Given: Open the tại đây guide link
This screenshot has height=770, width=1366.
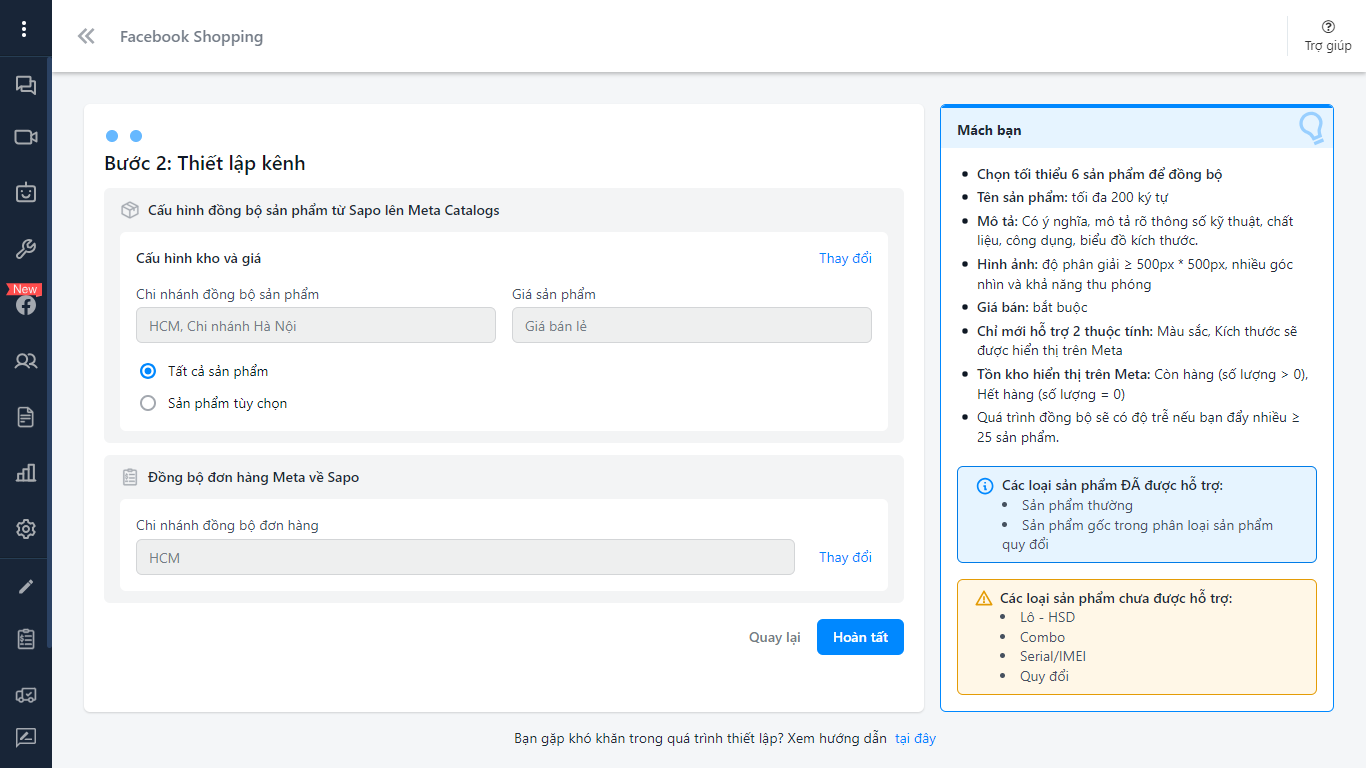Looking at the screenshot, I should [915, 739].
